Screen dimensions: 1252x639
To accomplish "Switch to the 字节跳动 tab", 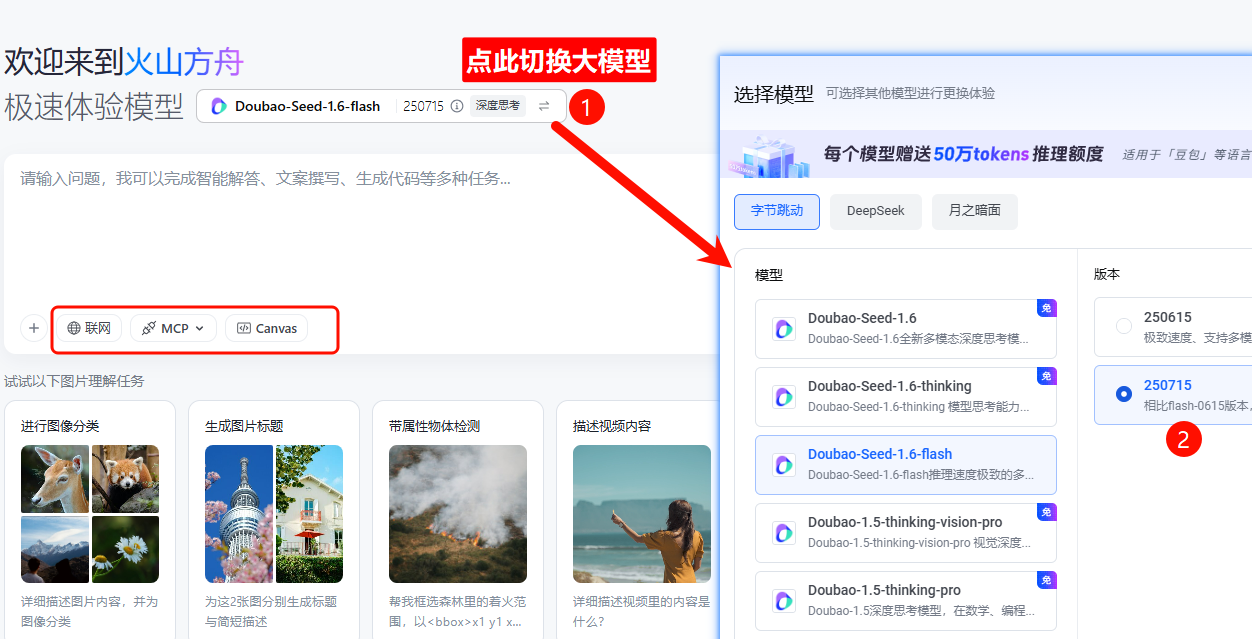I will [x=777, y=211].
